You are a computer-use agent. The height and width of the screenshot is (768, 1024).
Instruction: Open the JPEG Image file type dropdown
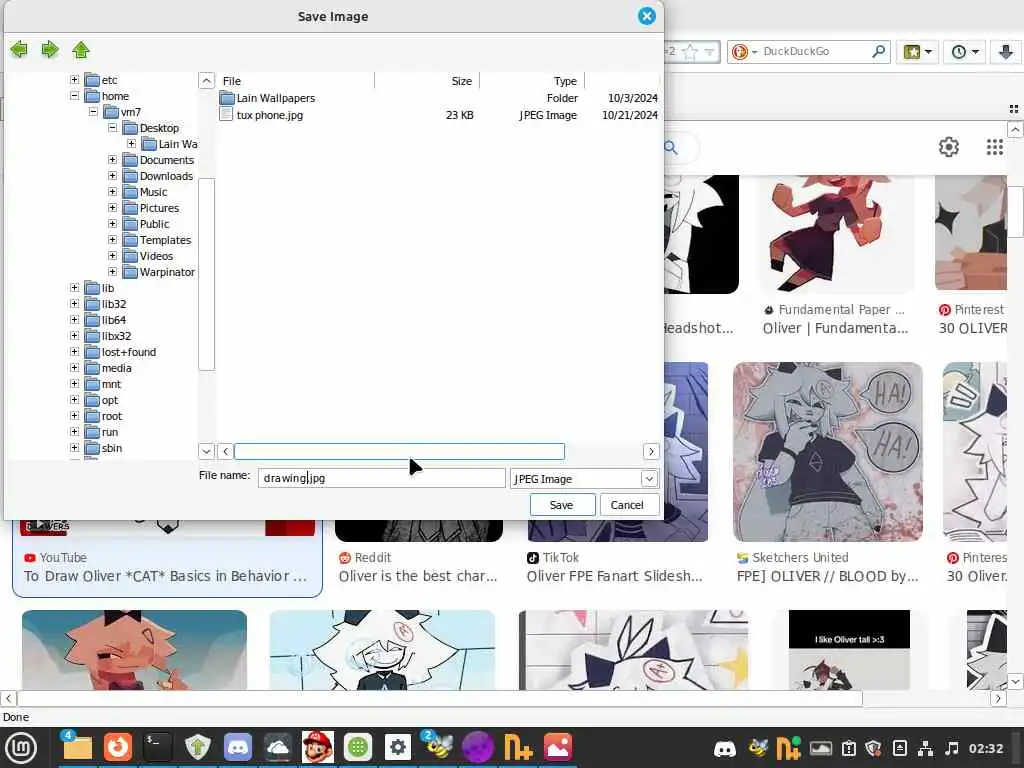pos(649,479)
